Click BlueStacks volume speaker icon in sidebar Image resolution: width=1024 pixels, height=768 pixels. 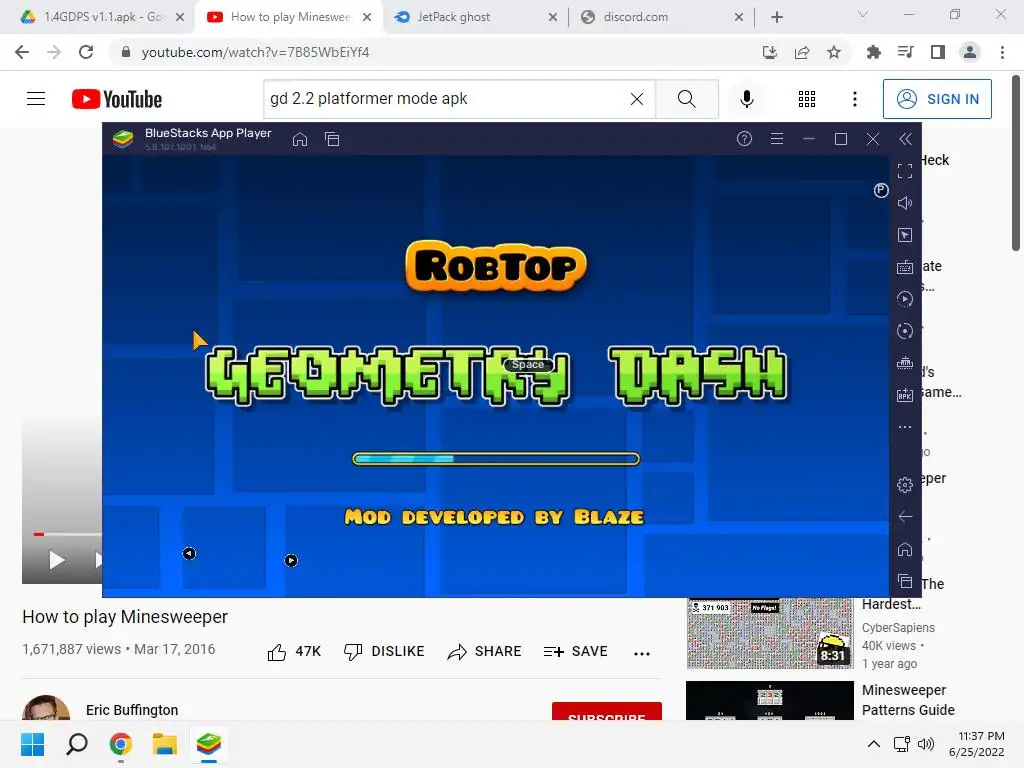coord(905,203)
